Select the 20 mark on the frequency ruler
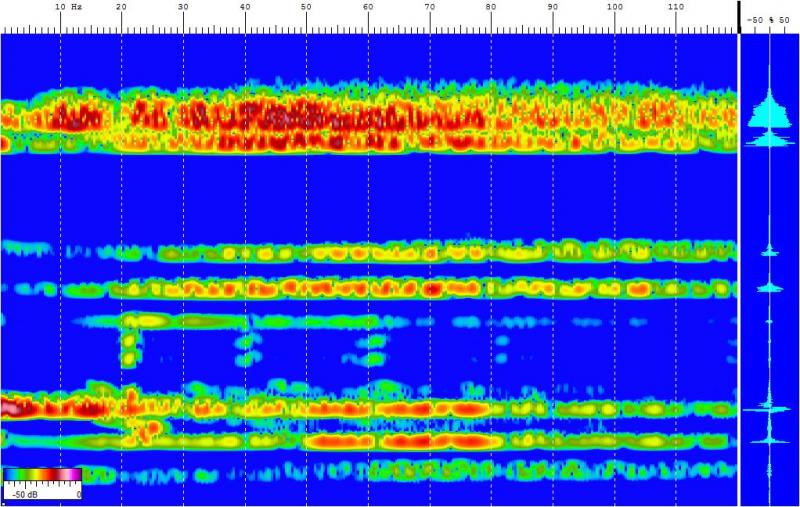This screenshot has width=800, height=507. pos(121,7)
